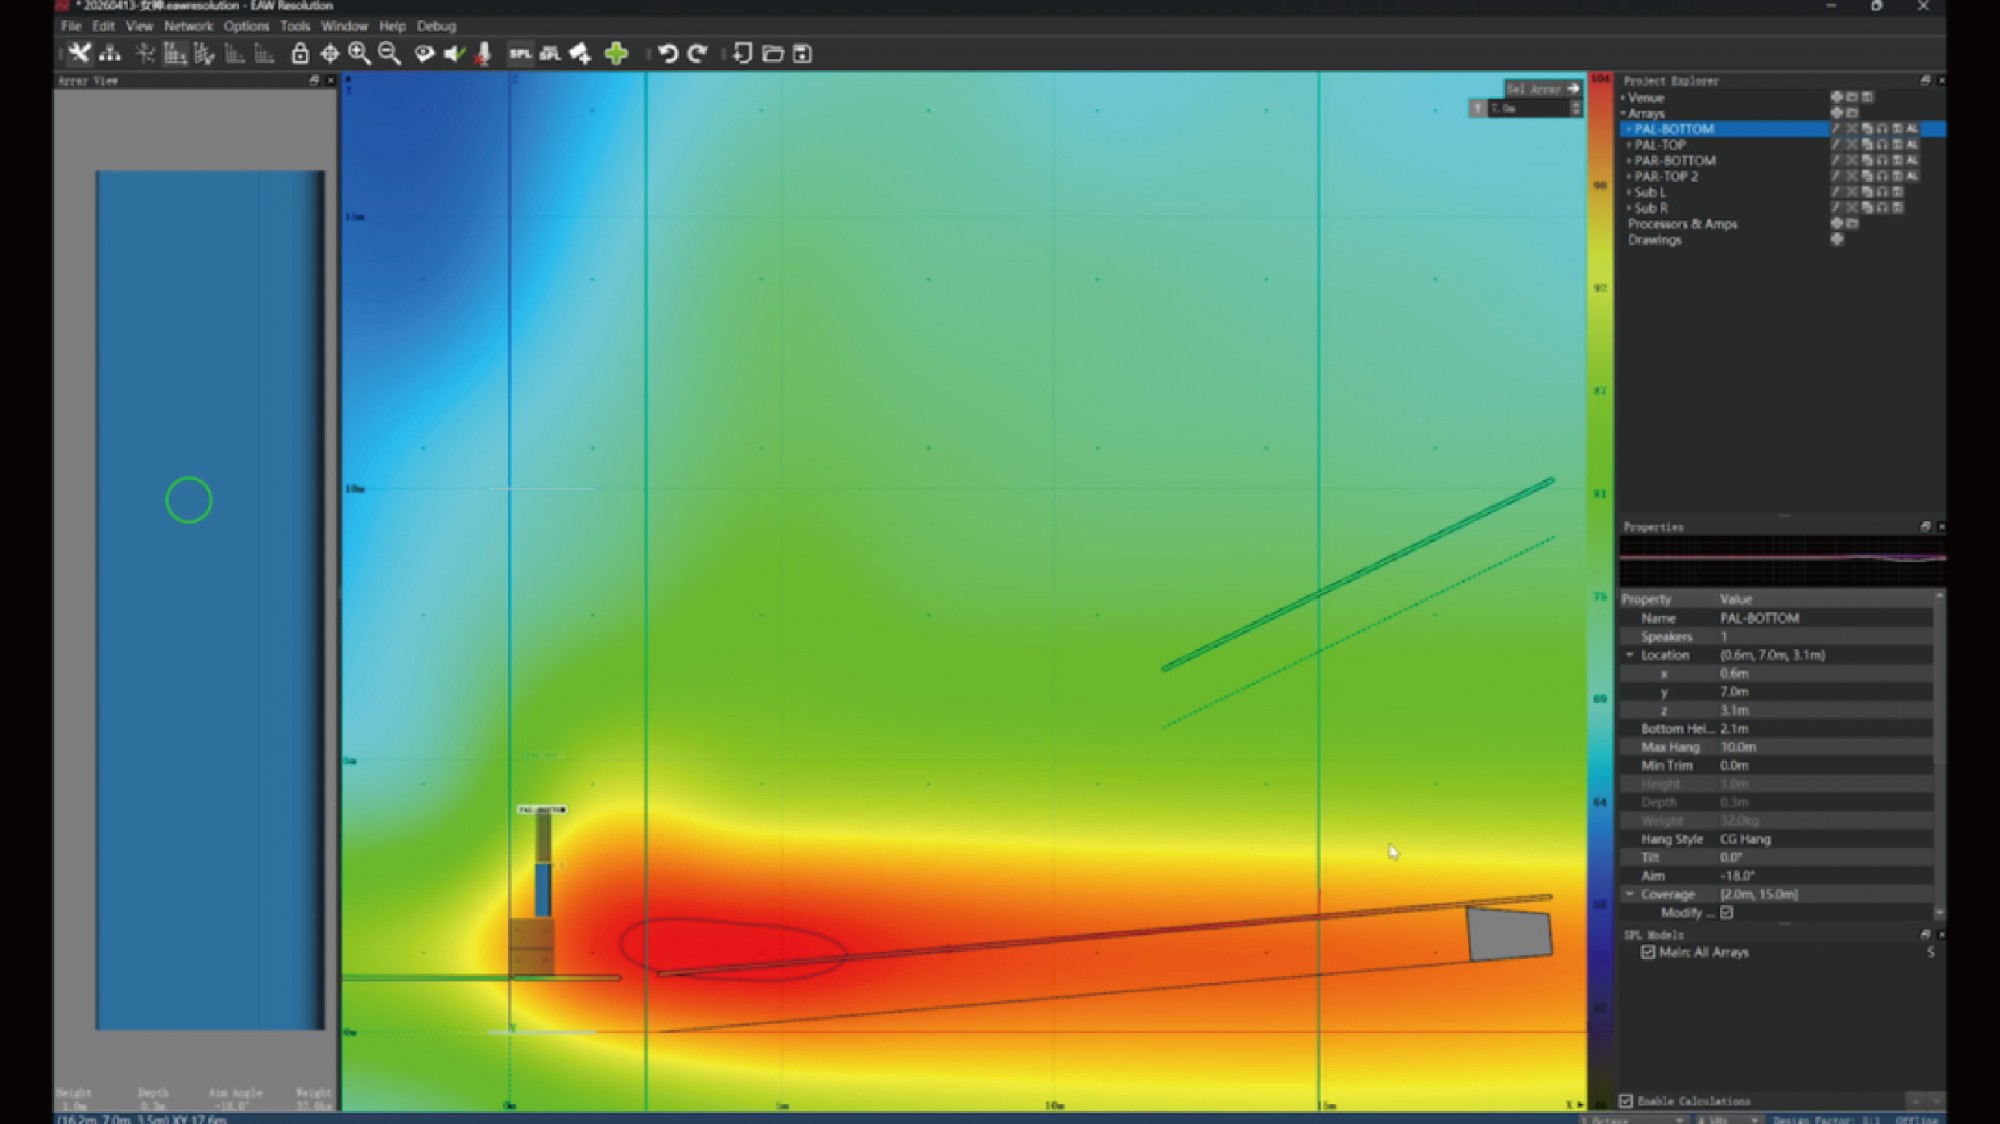Viewport: 2000px width, 1124px height.
Task: Click the network hierarchy toolbar icon
Action: [110, 54]
